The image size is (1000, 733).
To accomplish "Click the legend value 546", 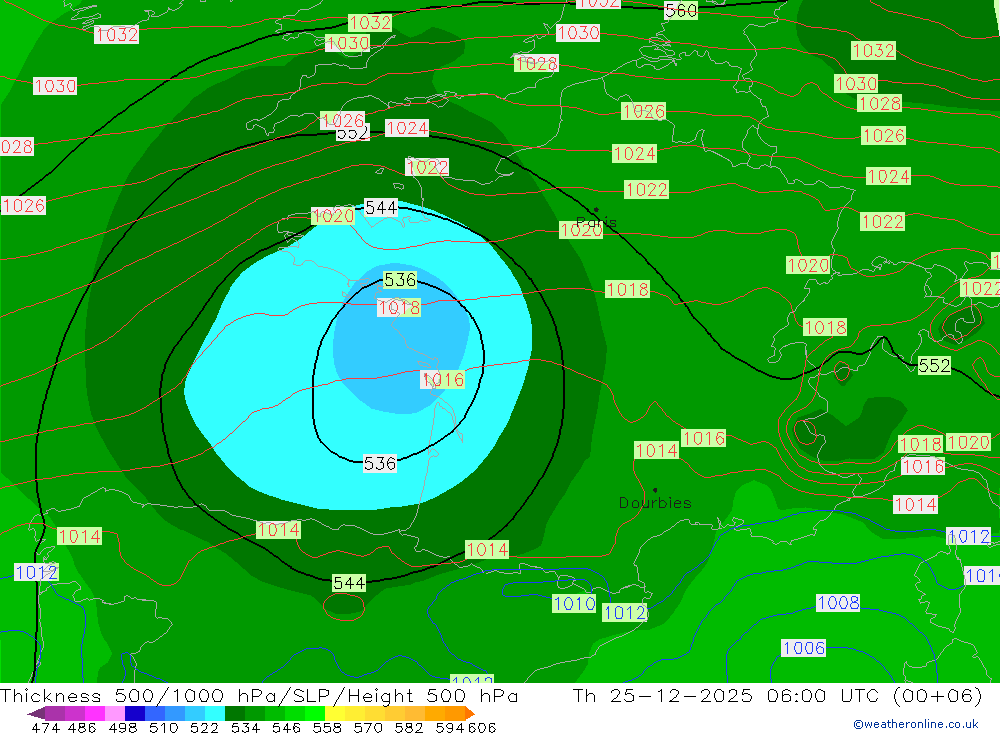I will tap(286, 727).
